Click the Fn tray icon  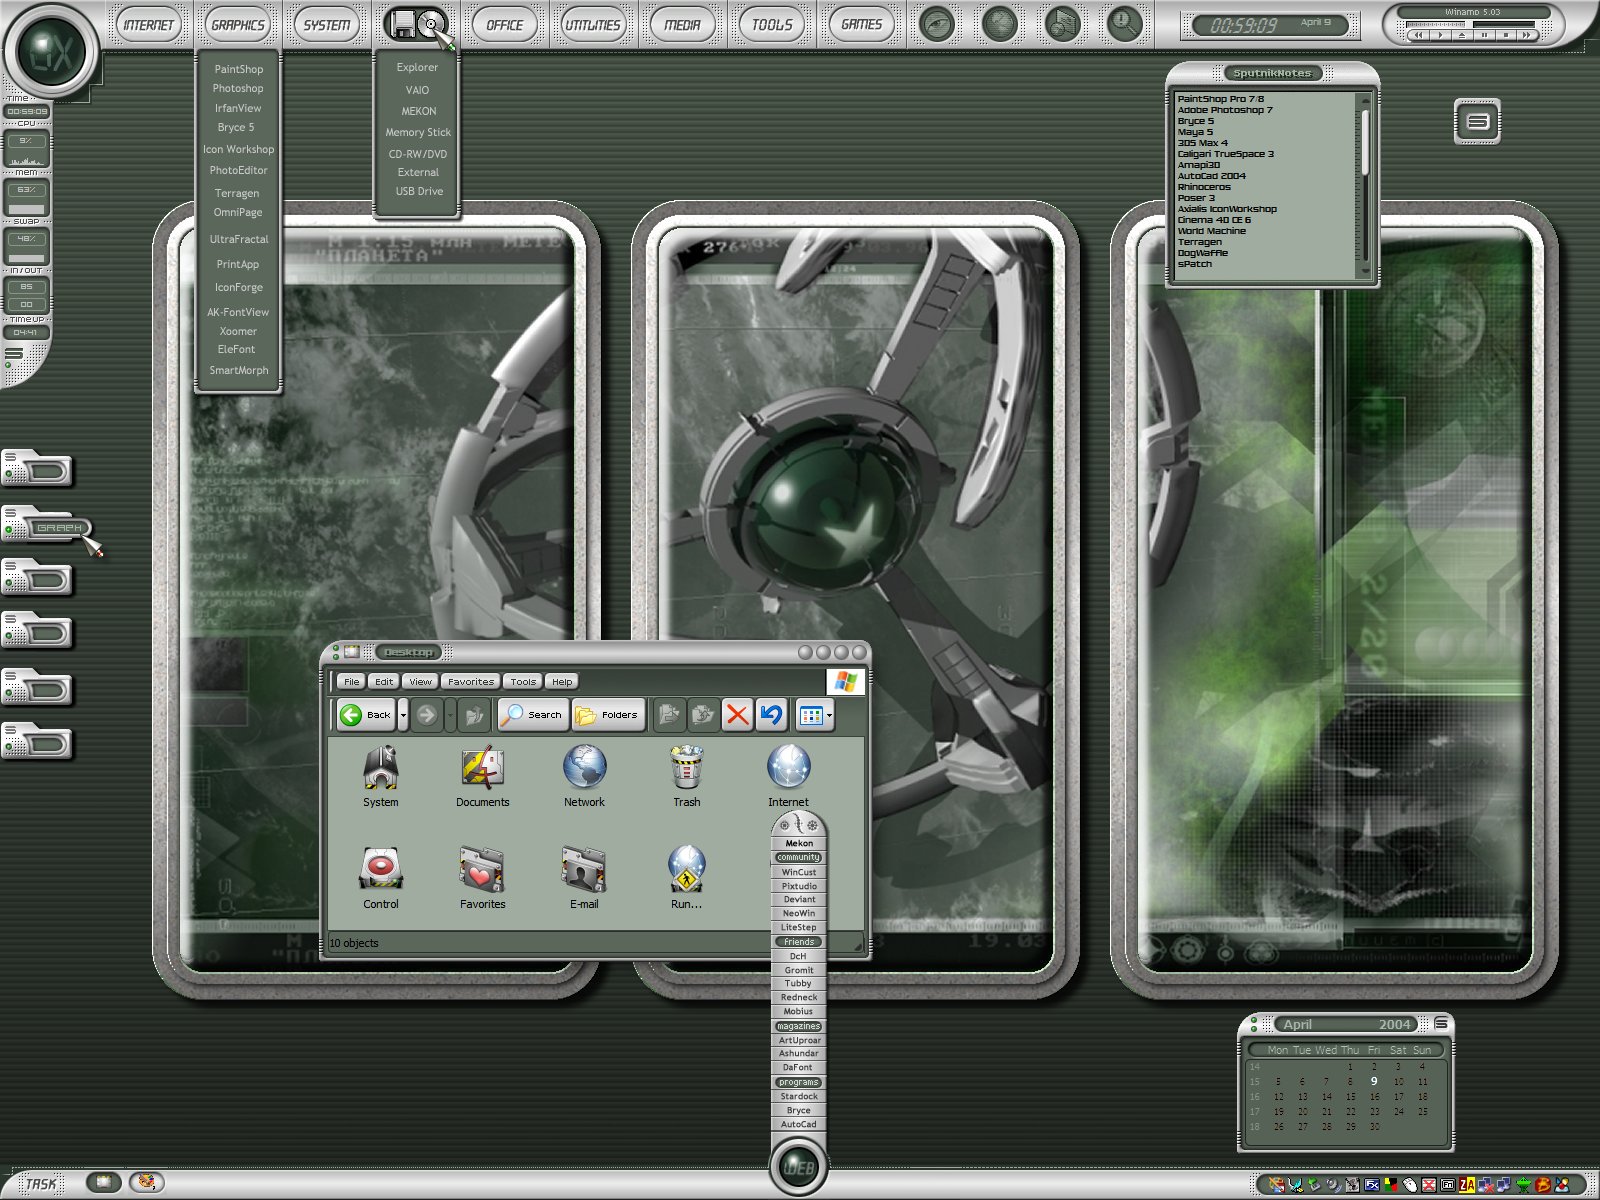1448,1185
